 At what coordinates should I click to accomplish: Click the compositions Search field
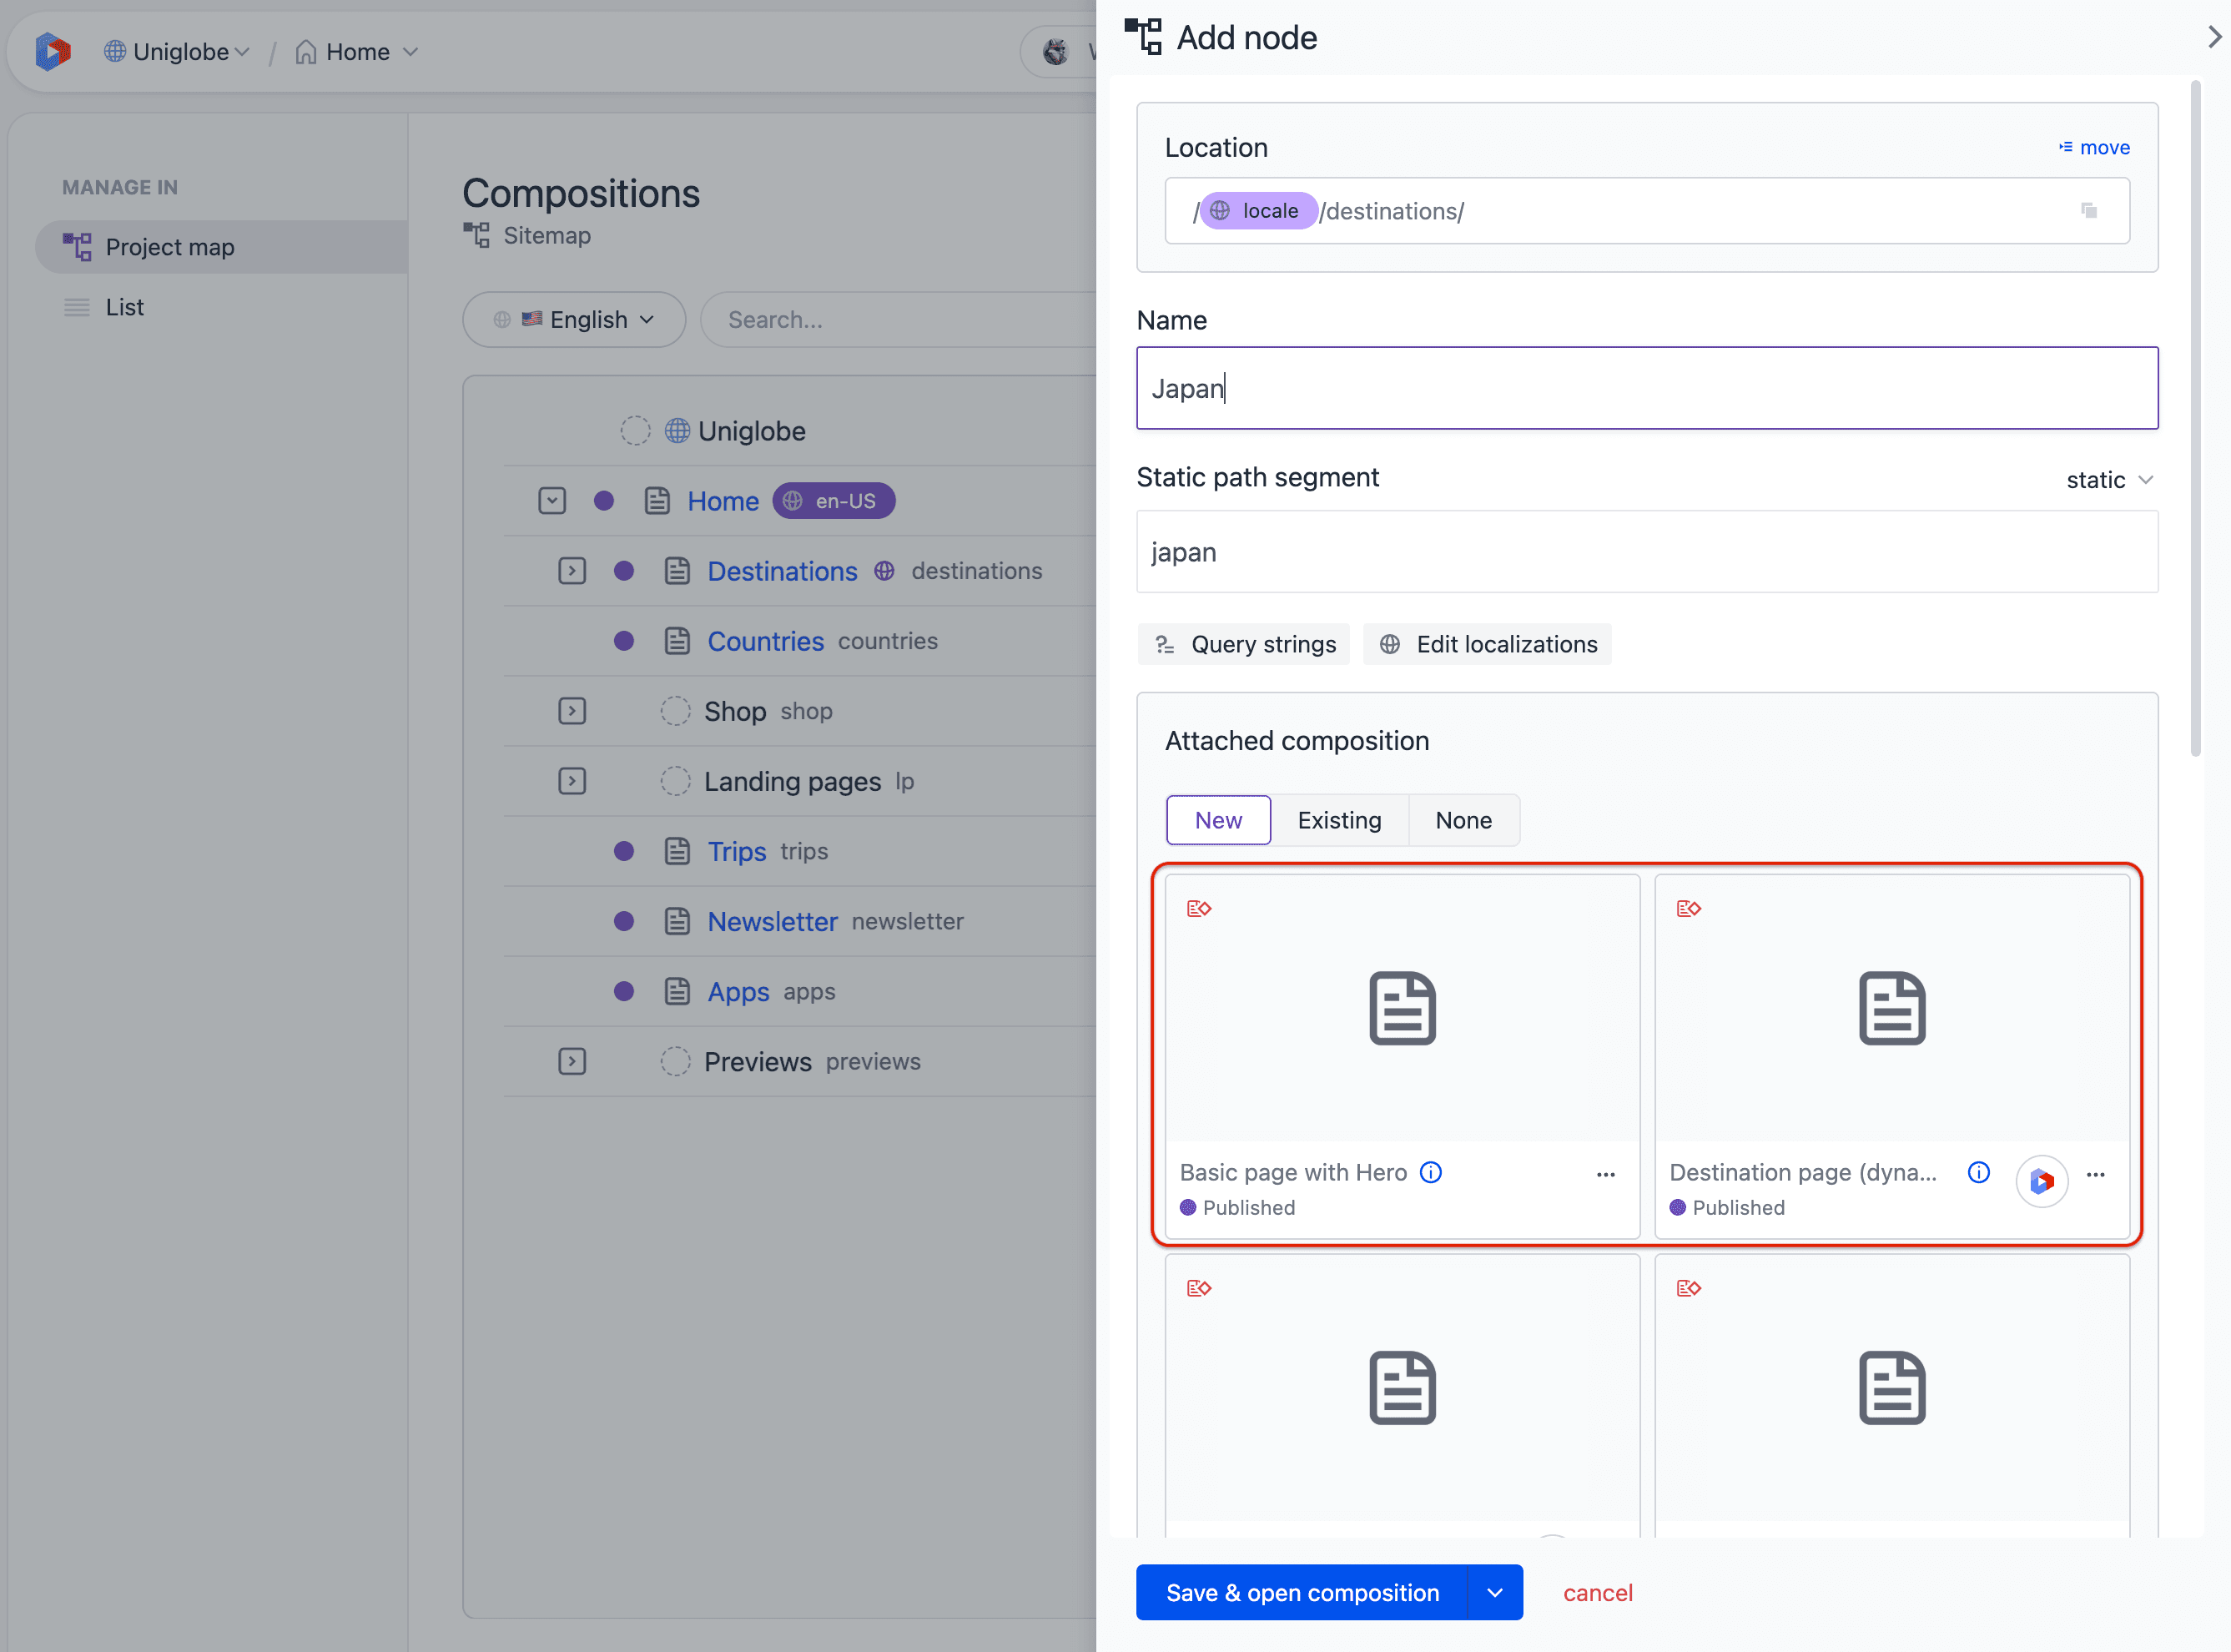(898, 320)
